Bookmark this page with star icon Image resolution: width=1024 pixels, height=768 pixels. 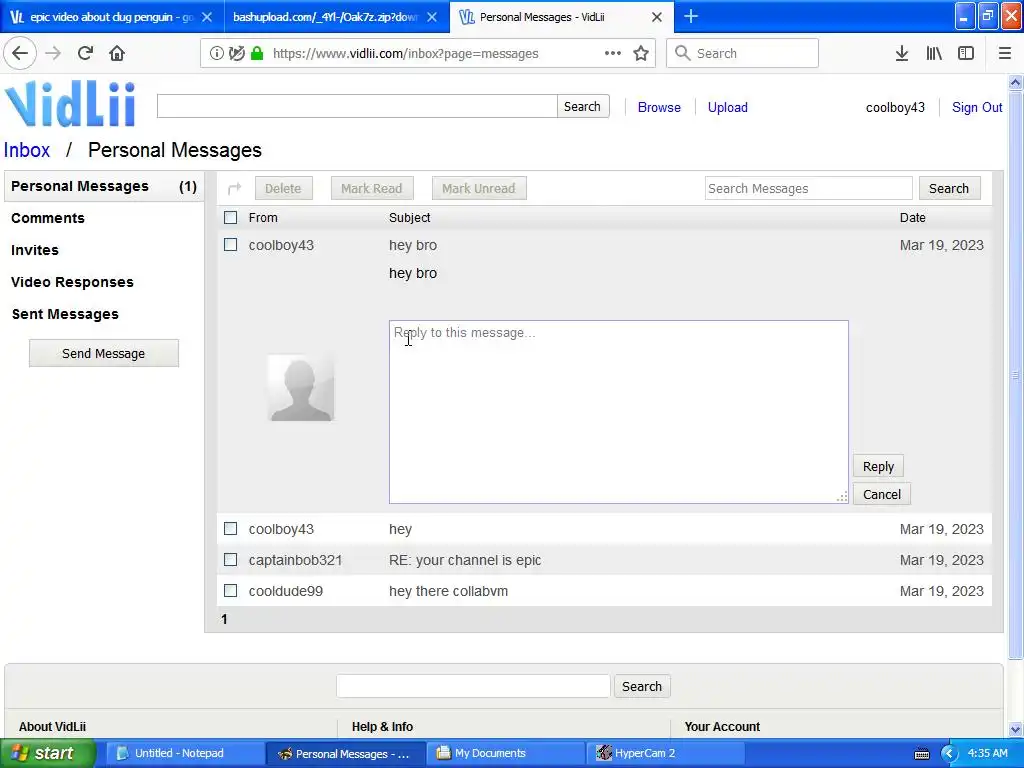point(641,54)
